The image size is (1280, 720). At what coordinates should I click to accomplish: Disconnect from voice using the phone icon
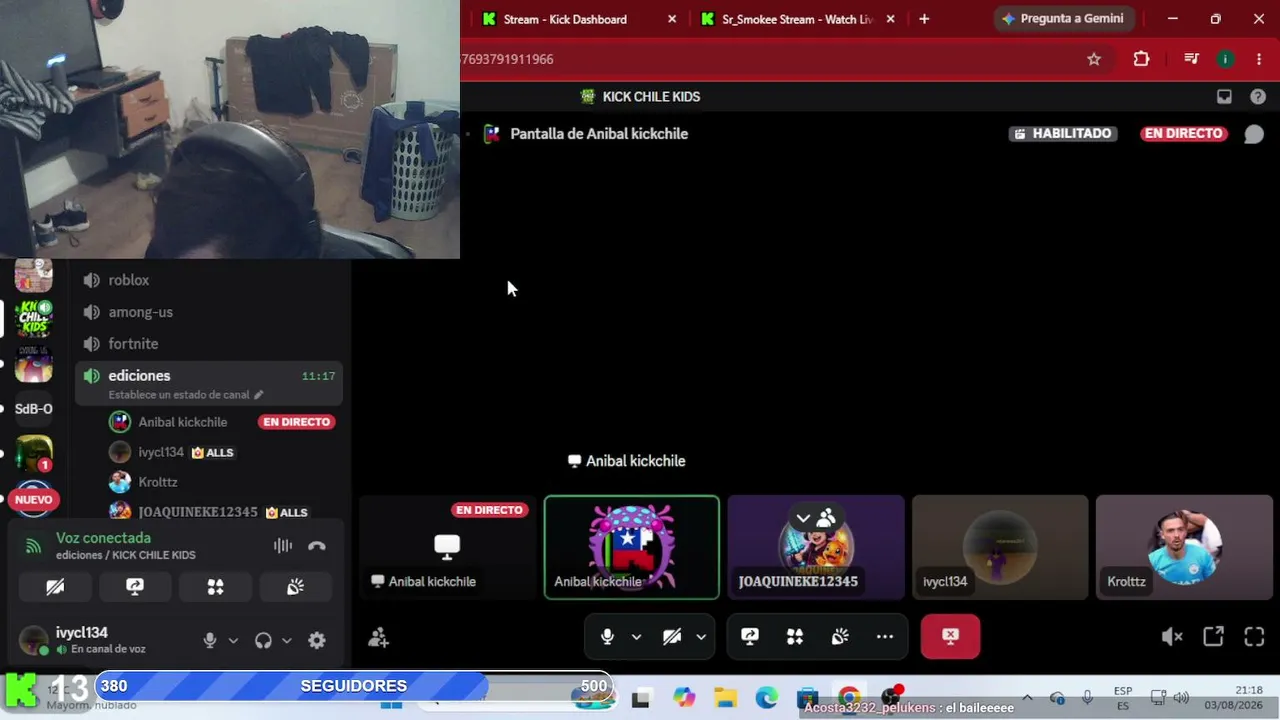317,546
